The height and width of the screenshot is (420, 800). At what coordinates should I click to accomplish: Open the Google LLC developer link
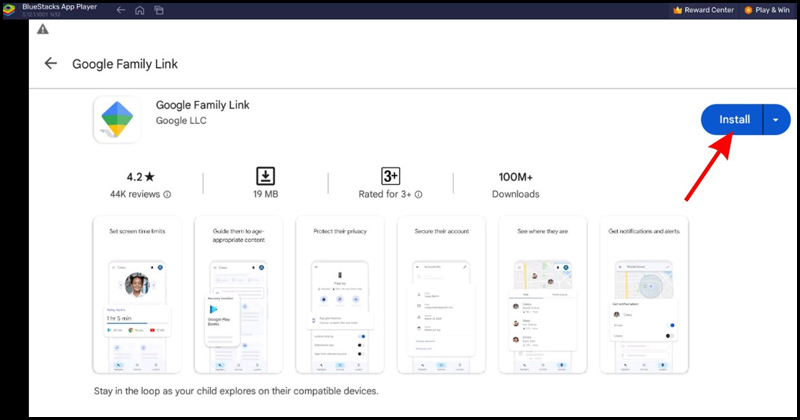coord(181,120)
